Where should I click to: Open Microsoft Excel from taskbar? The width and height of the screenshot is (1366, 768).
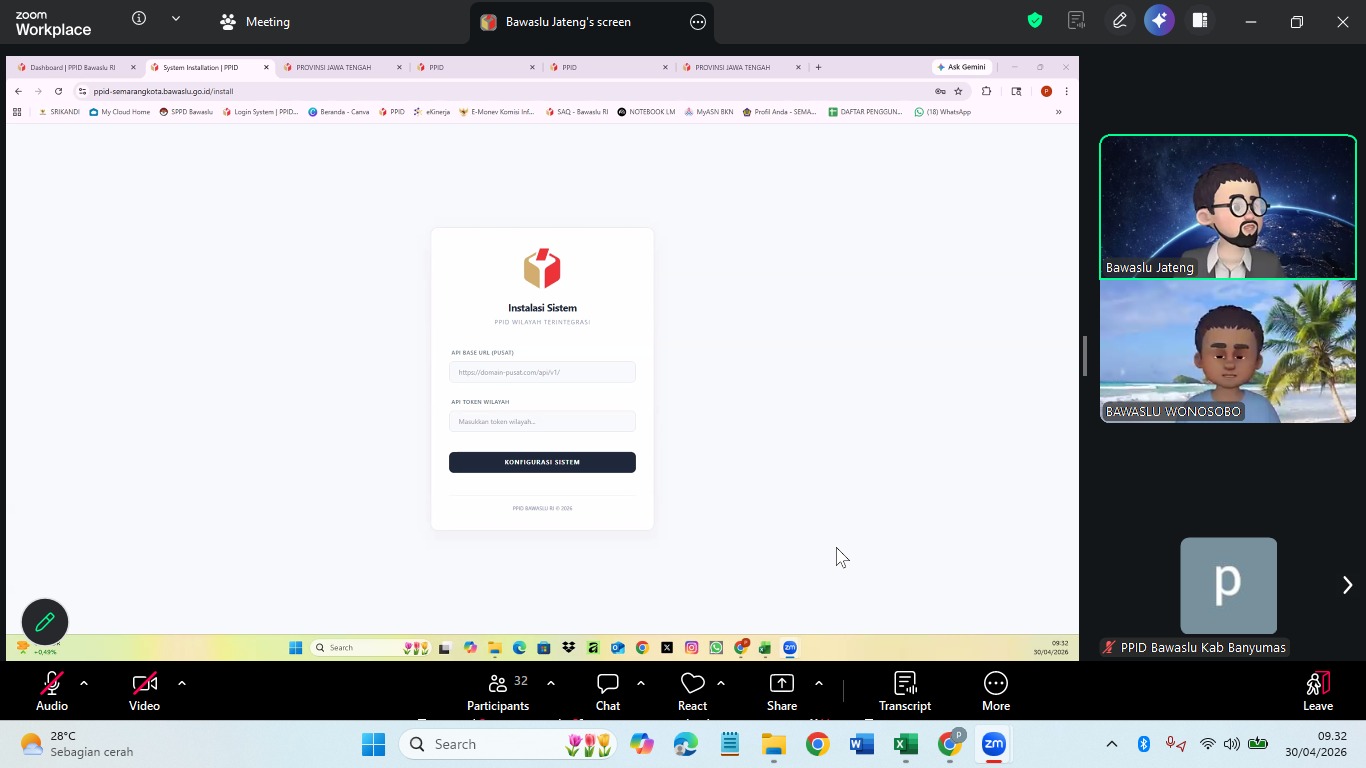point(906,744)
